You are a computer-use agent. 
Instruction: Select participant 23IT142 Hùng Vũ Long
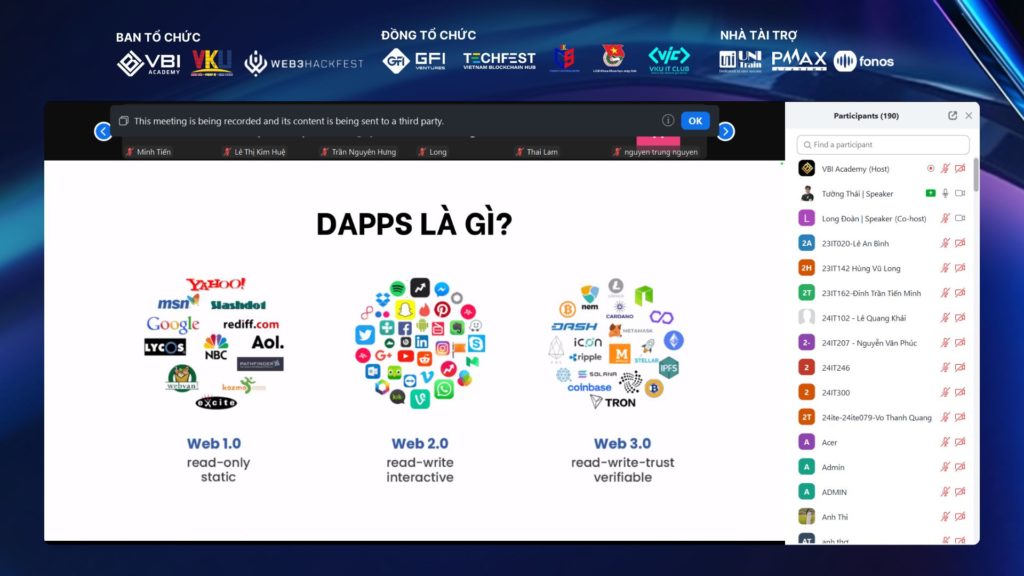[x=861, y=268]
